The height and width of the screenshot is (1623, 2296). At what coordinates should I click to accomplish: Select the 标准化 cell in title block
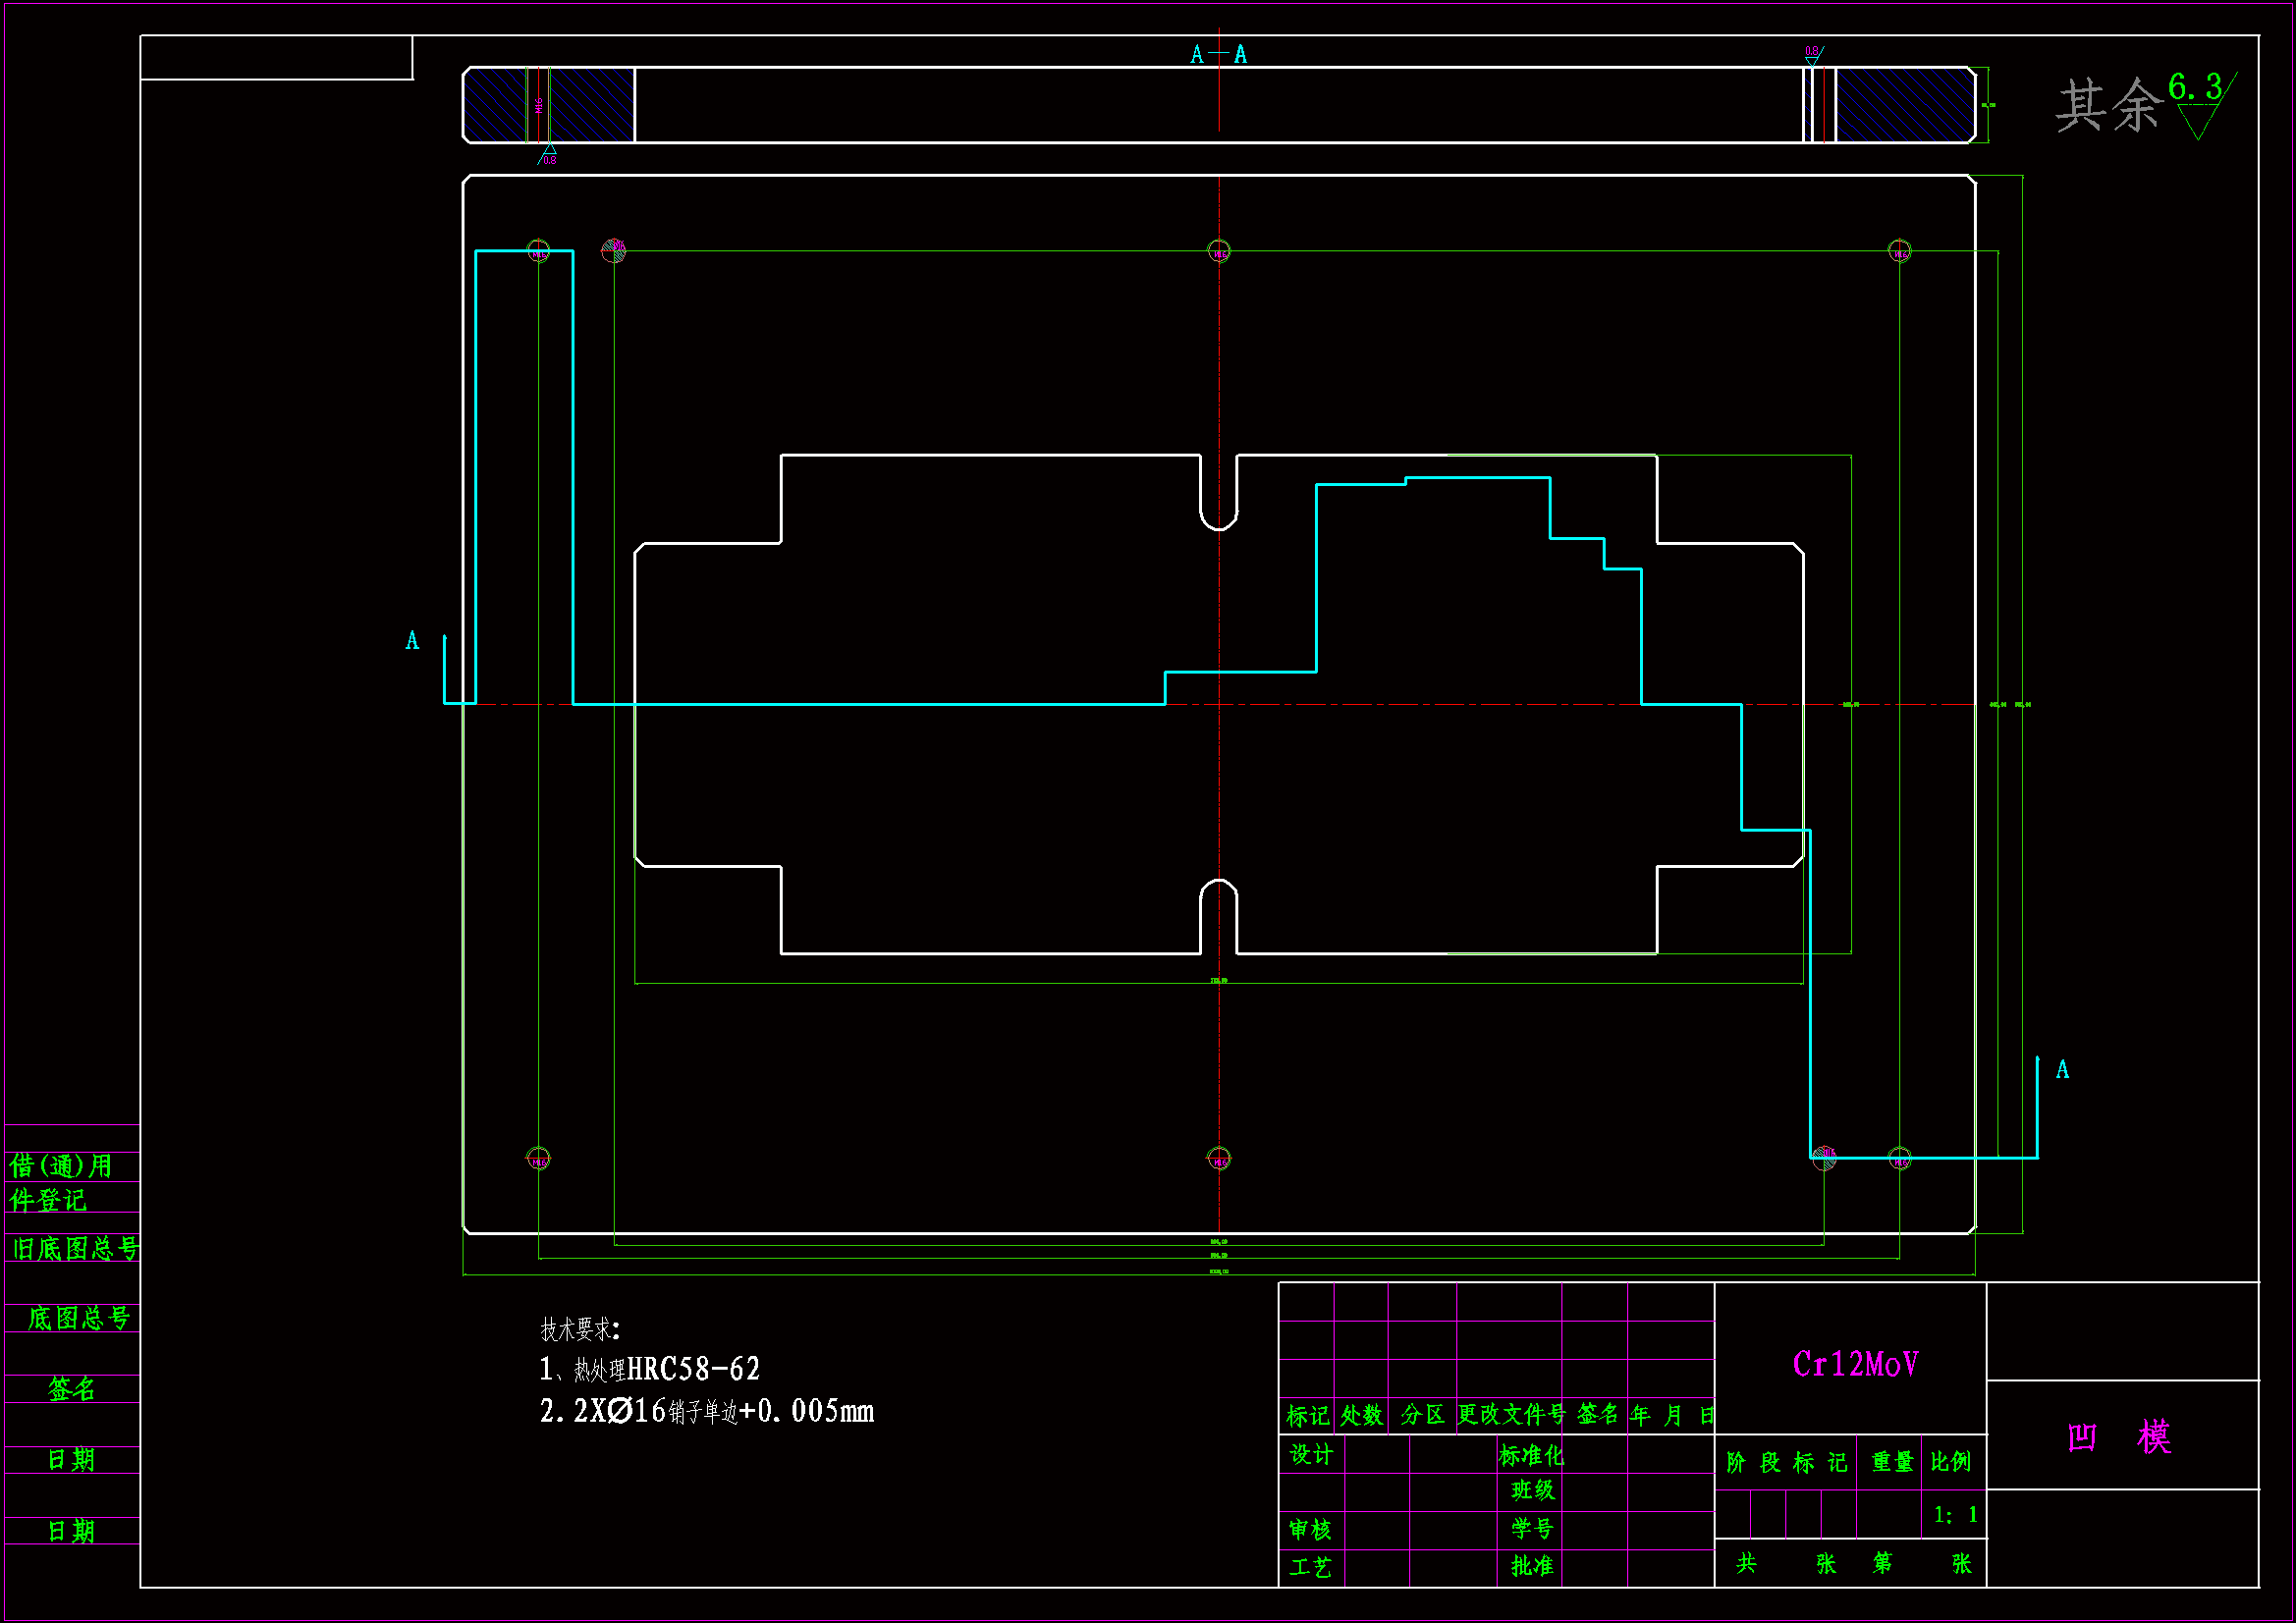click(1530, 1455)
